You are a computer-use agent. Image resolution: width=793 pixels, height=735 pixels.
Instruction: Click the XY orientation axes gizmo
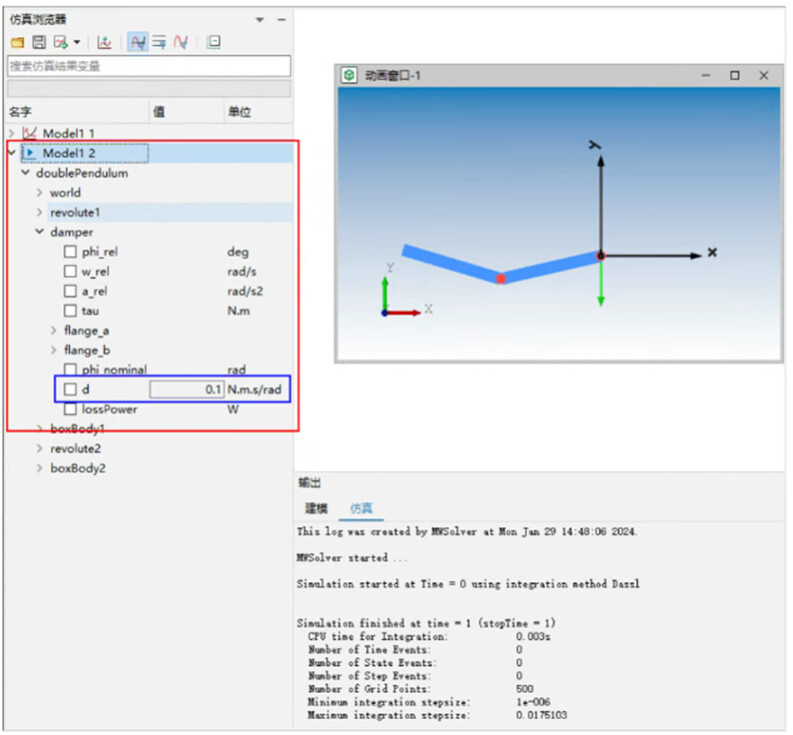coord(407,291)
